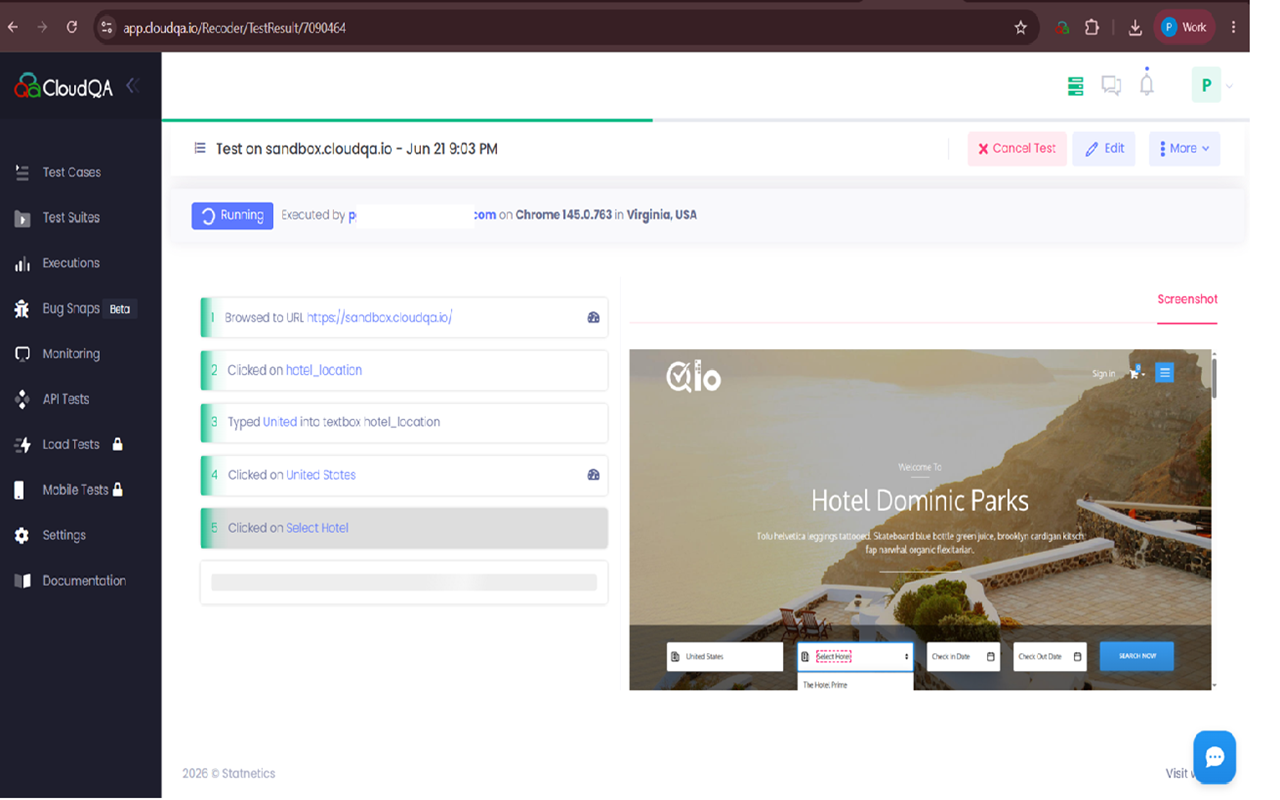
Task: Open the chat messages icon in the header
Action: [1111, 86]
